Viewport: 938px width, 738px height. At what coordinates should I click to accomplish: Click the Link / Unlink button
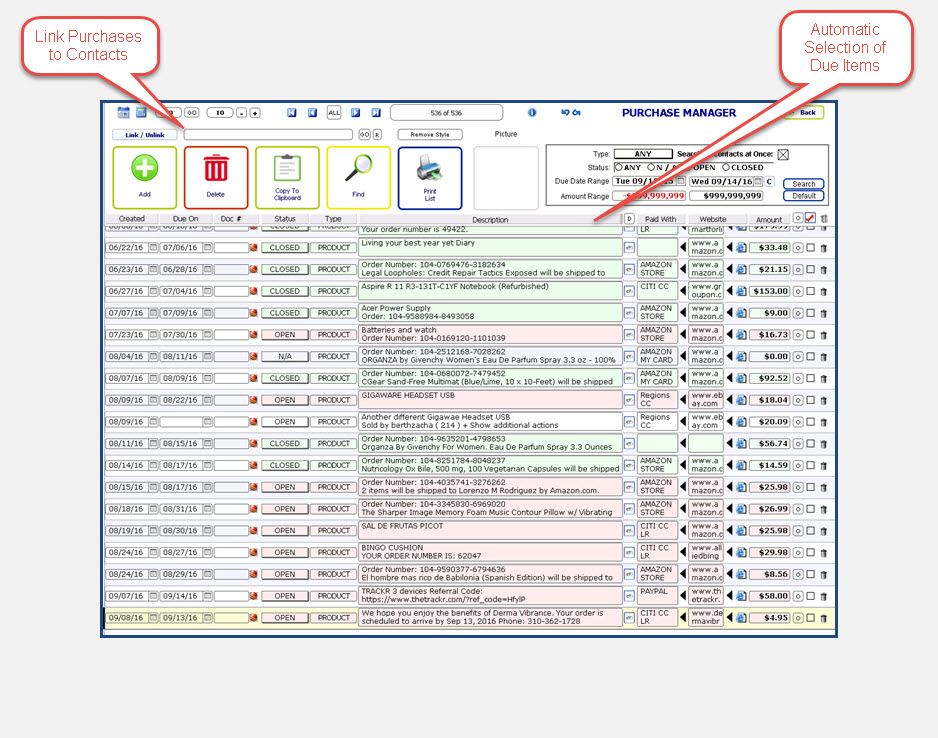pos(144,134)
